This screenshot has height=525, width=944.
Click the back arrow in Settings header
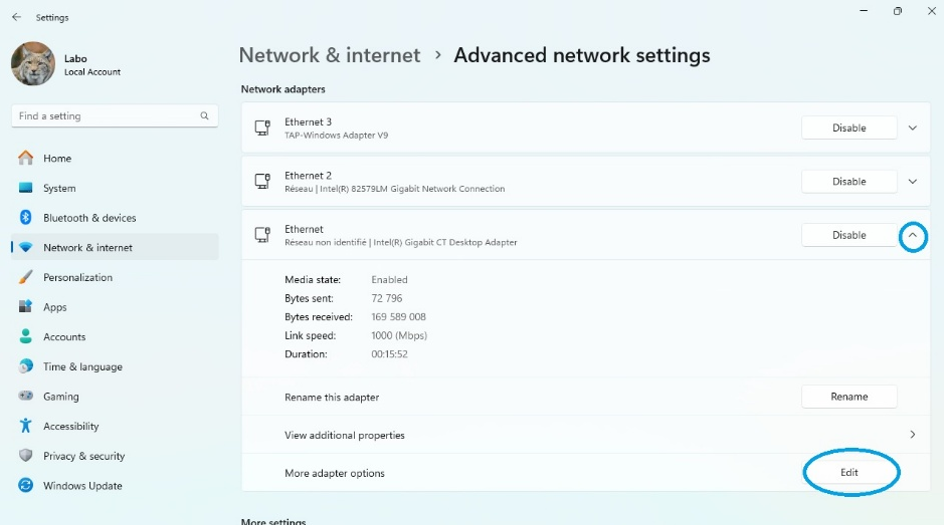coord(16,17)
